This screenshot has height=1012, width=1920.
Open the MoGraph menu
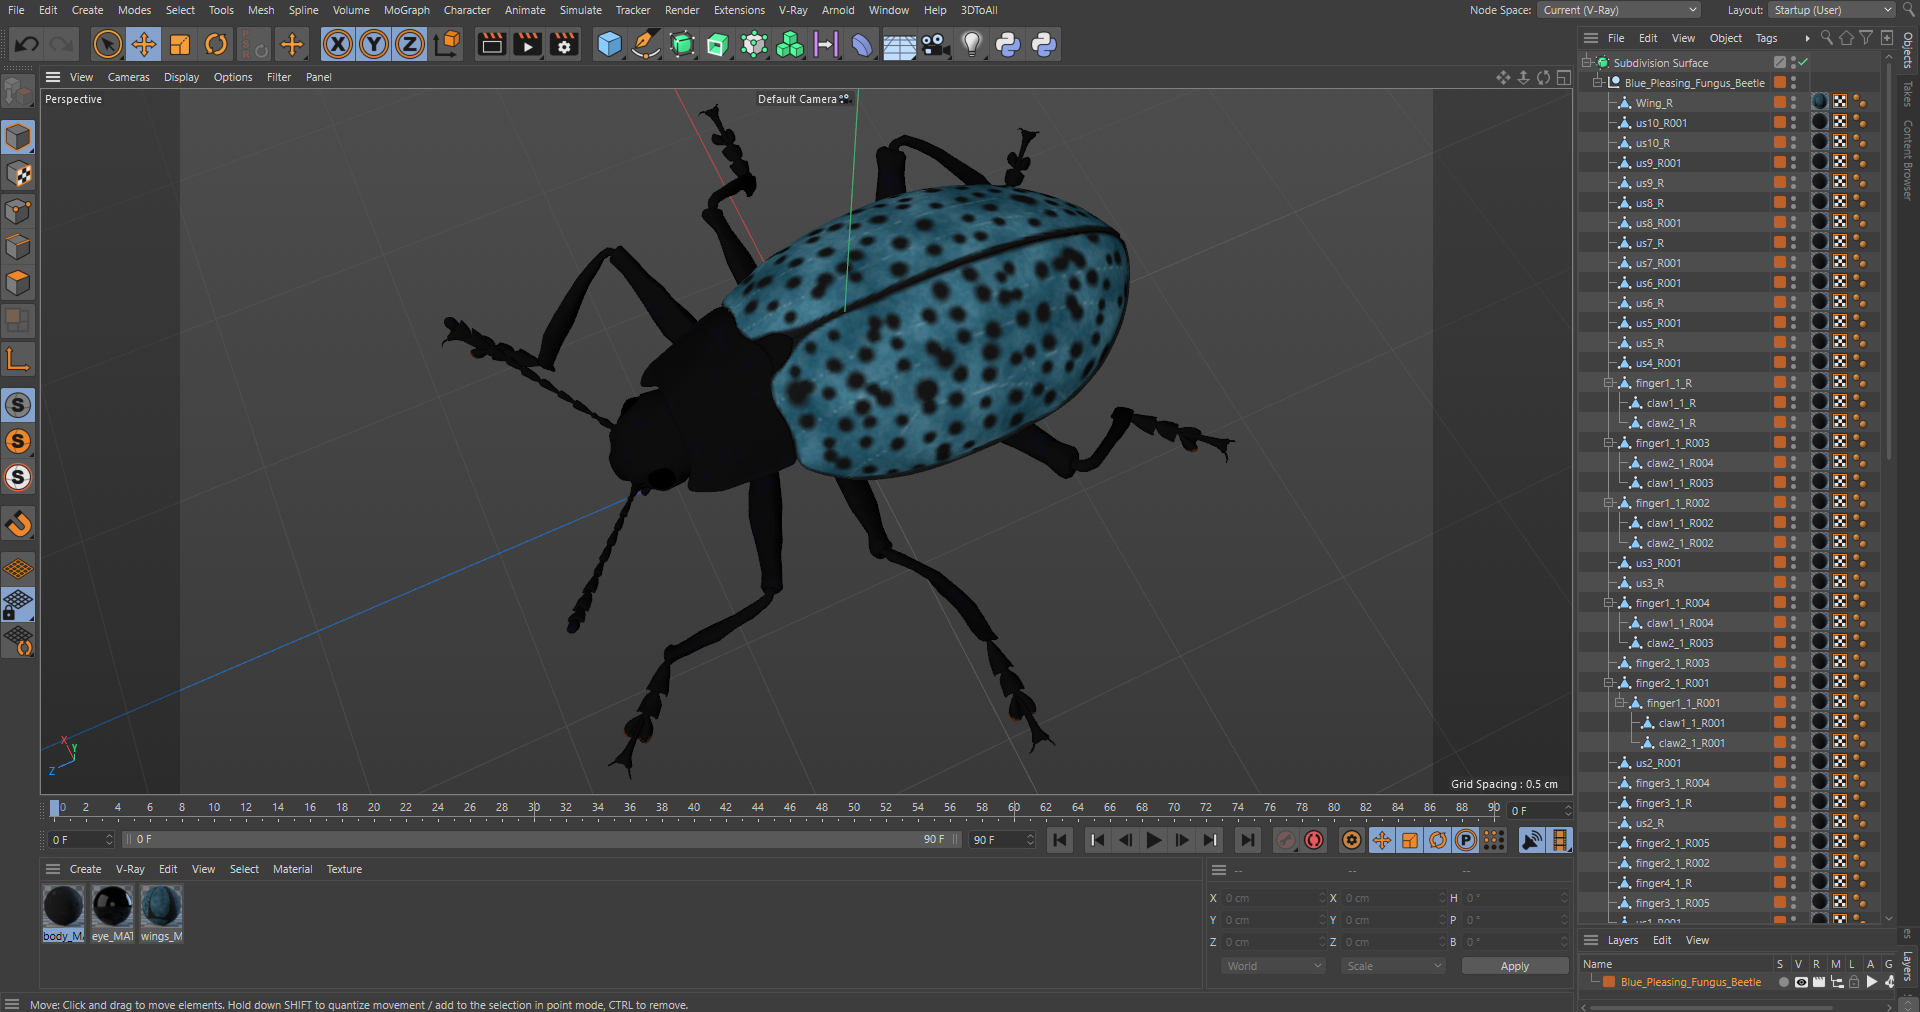(x=406, y=10)
